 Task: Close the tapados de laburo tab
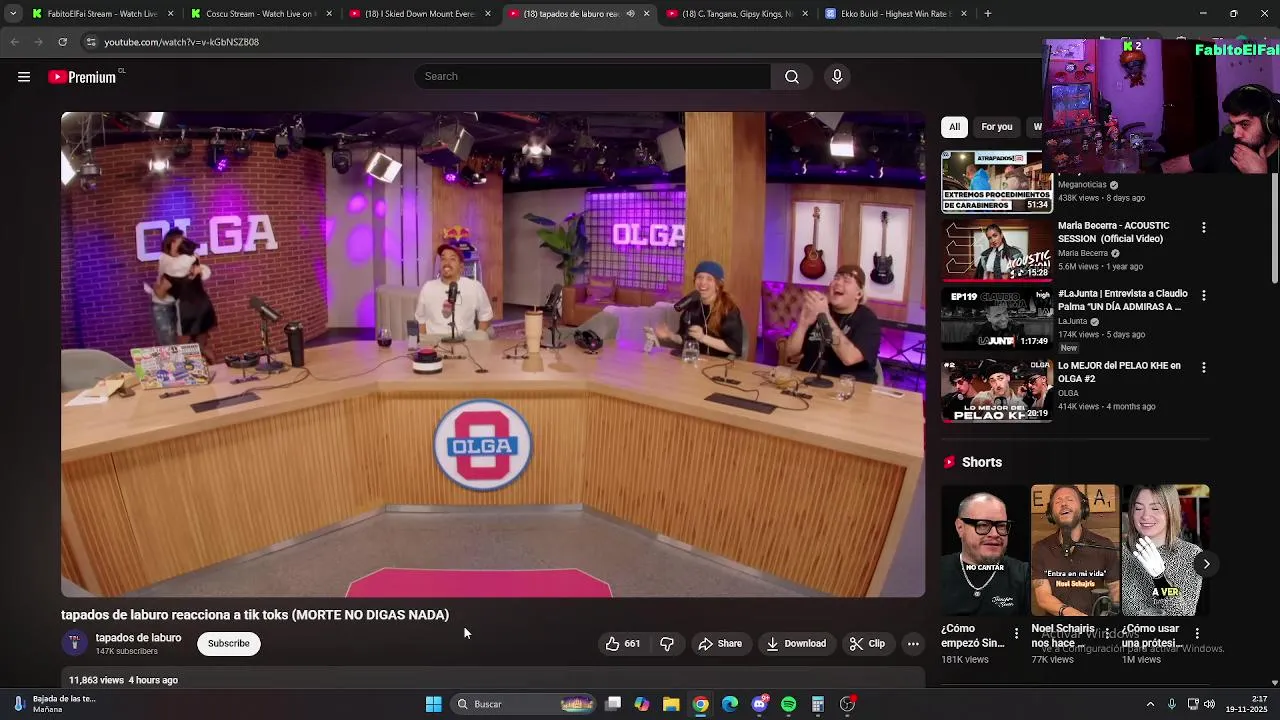tap(646, 14)
